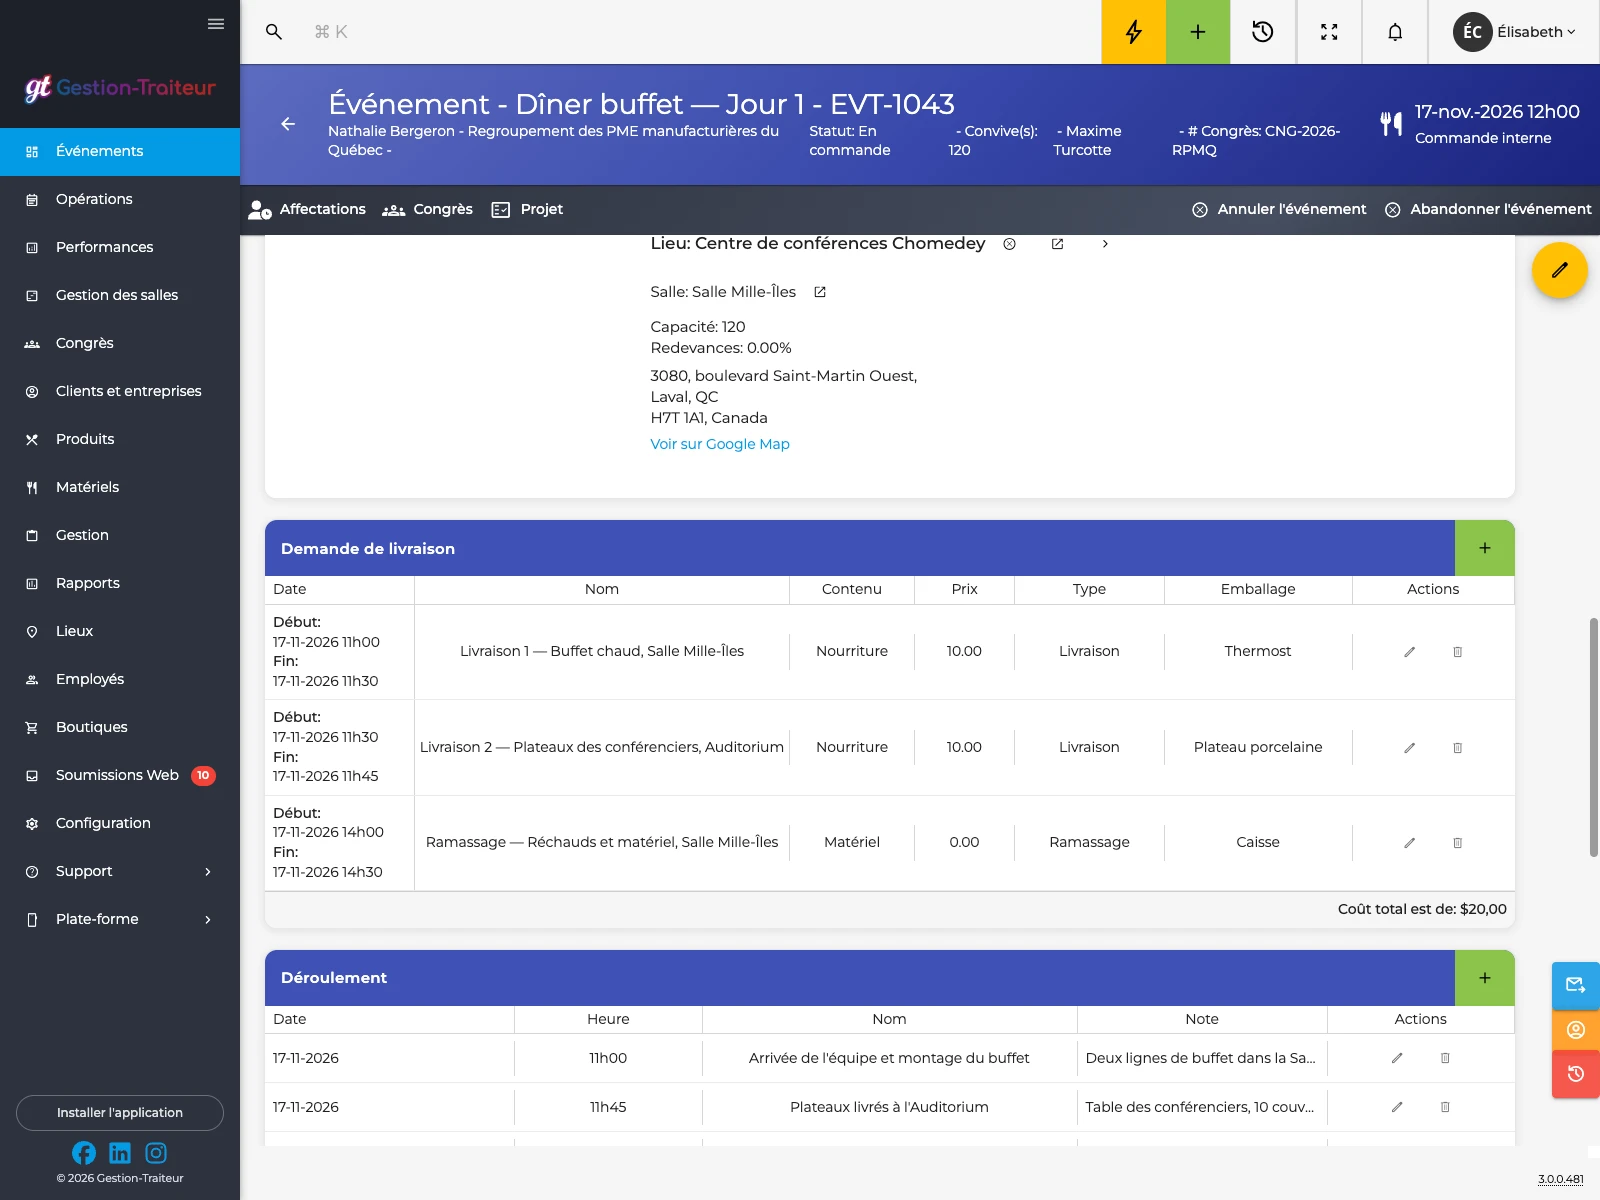Go back with the arrow left of event title
The height and width of the screenshot is (1200, 1600).
point(288,124)
